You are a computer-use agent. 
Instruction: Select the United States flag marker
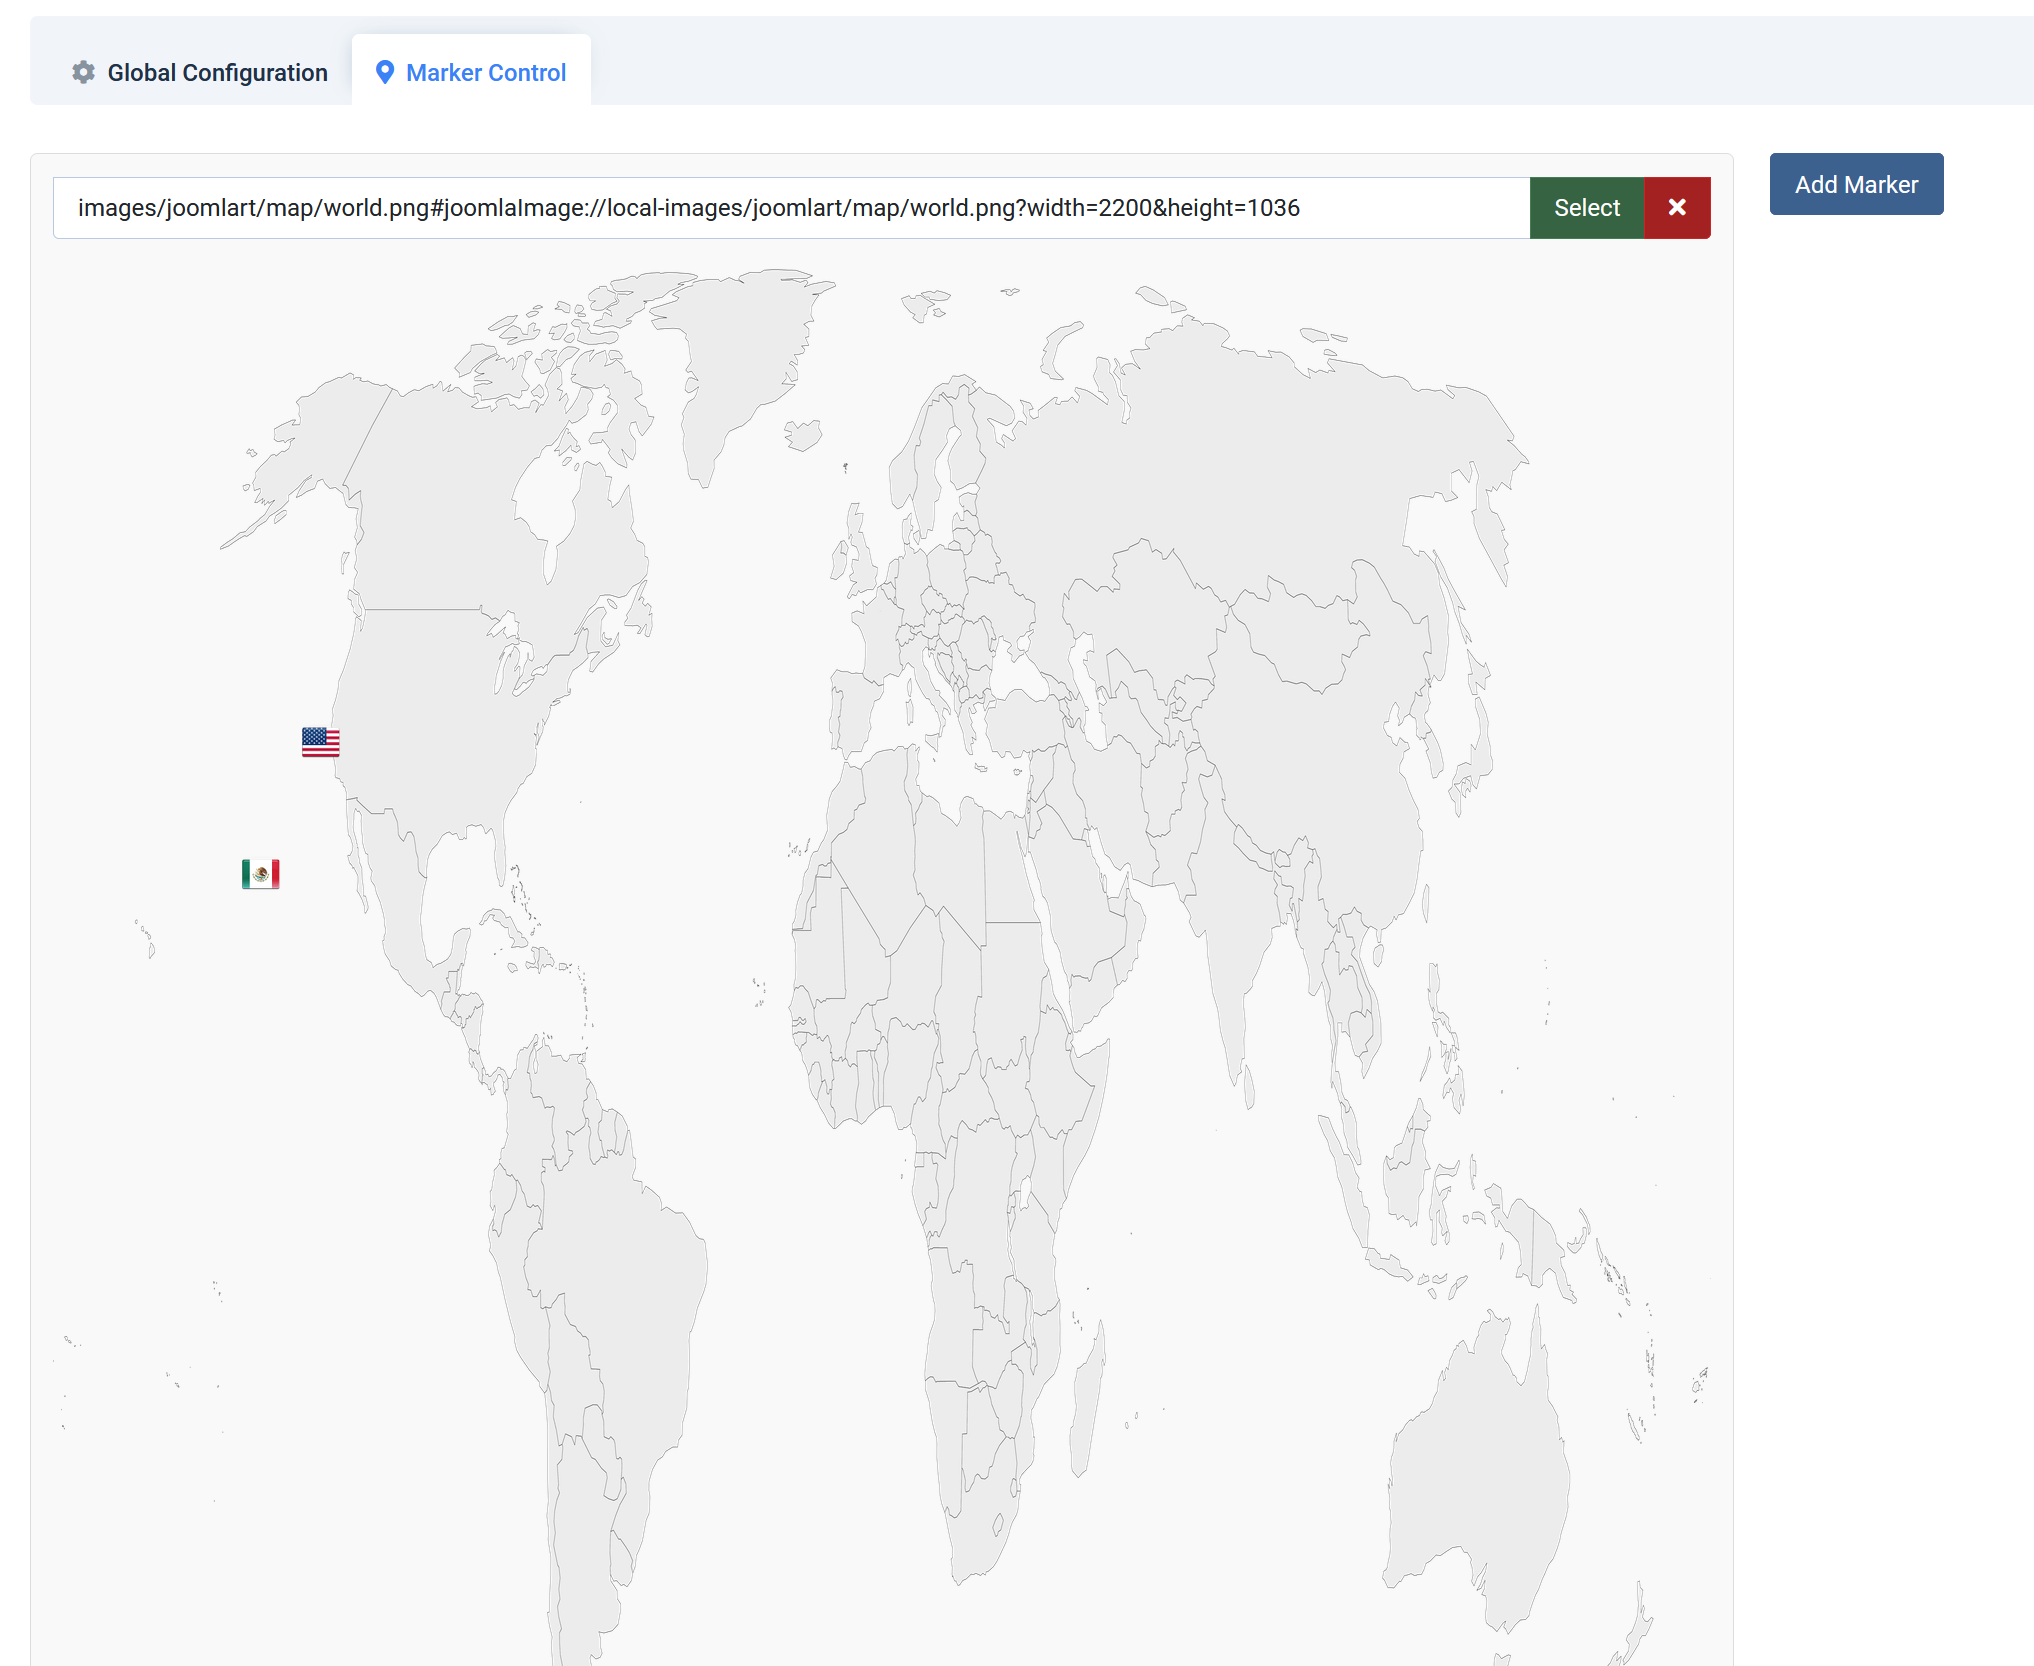pos(320,742)
